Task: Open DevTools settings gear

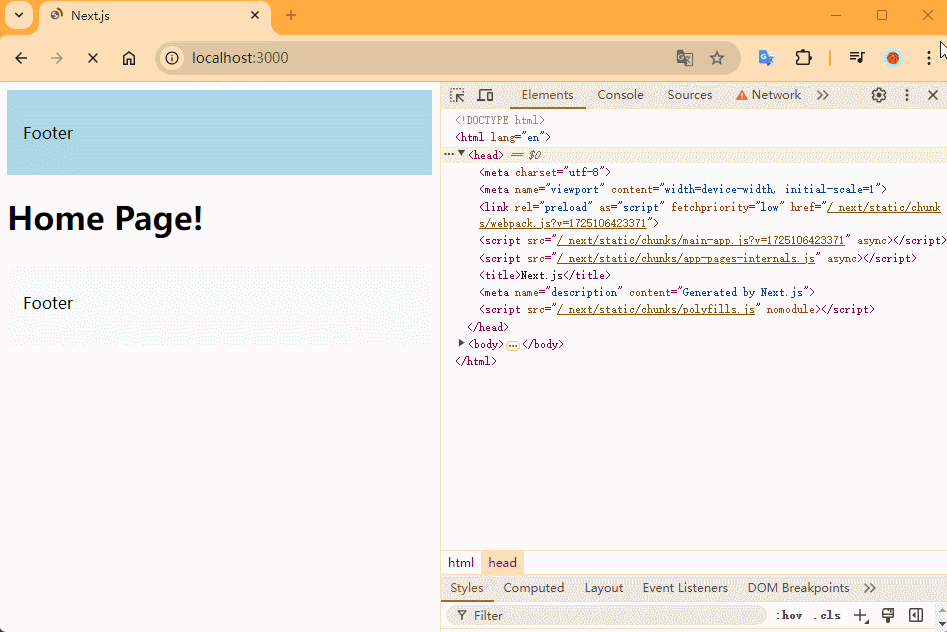Action: point(878,95)
